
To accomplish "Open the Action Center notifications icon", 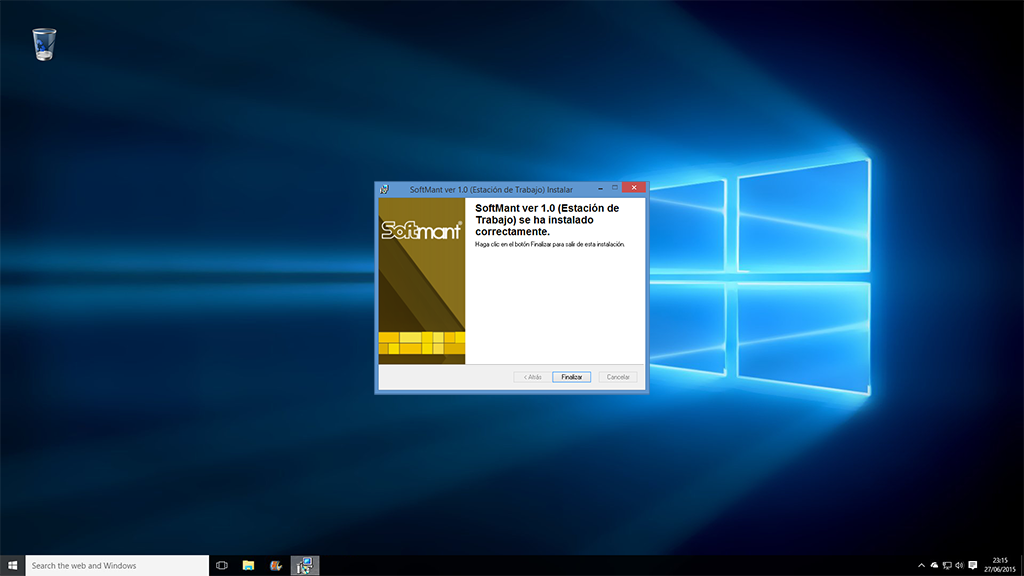I will click(x=973, y=565).
